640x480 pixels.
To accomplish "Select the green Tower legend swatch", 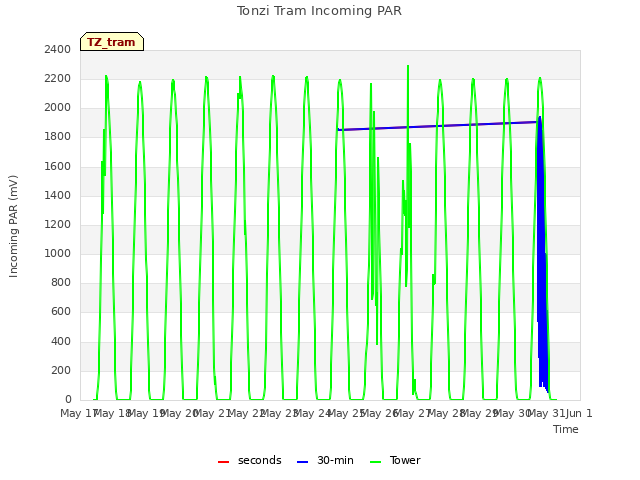I will click(375, 461).
